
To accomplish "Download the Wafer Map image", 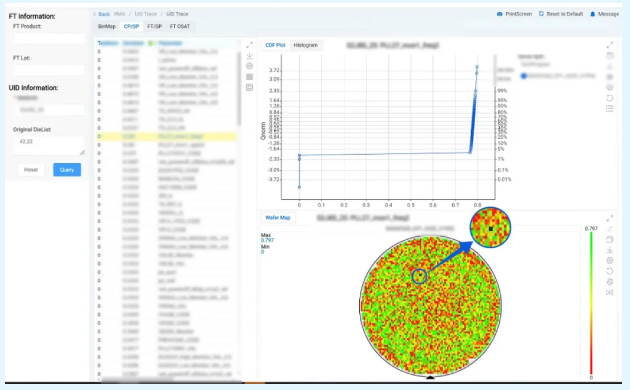I will coord(610,250).
